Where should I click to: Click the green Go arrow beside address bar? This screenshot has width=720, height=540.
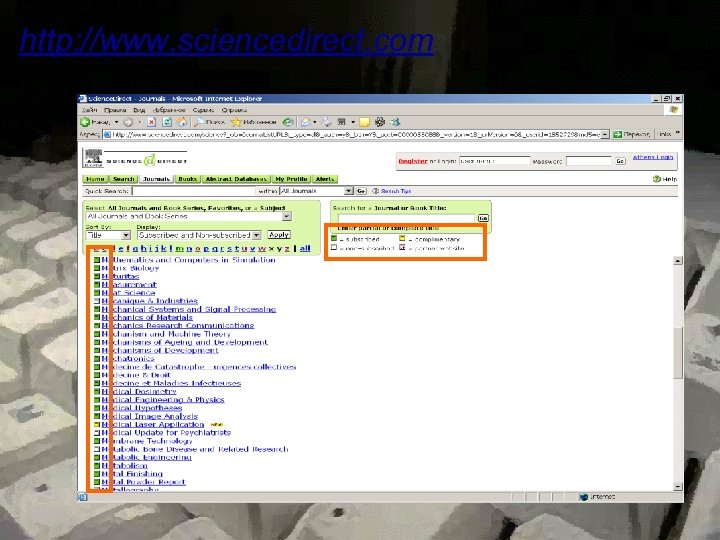pos(618,135)
